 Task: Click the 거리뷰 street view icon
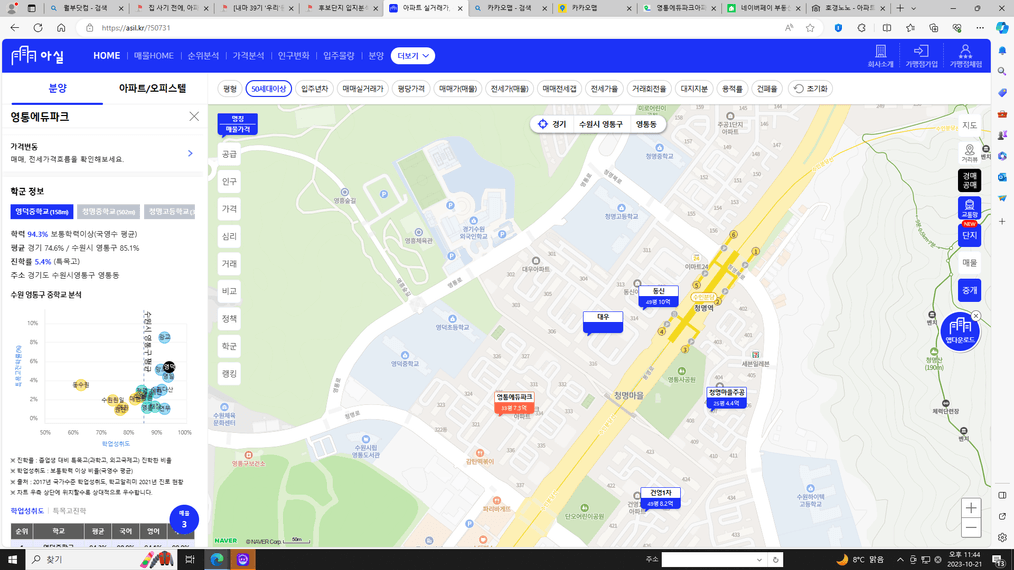pyautogui.click(x=969, y=153)
